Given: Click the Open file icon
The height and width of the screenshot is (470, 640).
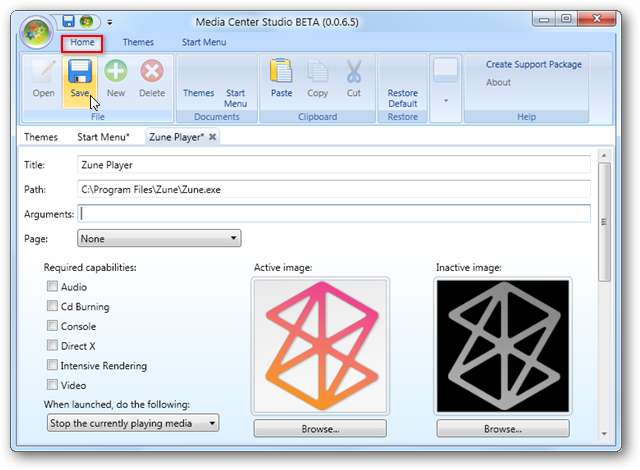Looking at the screenshot, I should click(43, 75).
